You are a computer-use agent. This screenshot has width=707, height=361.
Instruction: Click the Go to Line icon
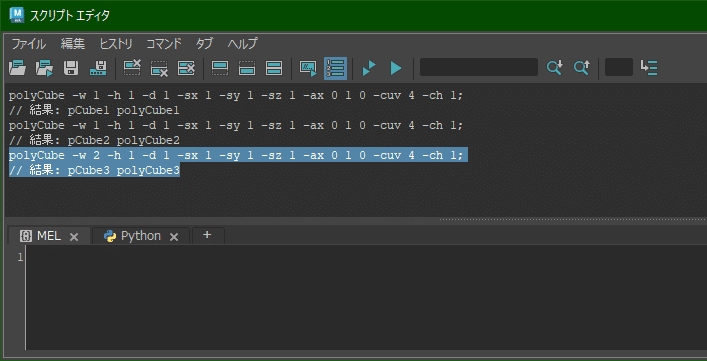pos(649,68)
